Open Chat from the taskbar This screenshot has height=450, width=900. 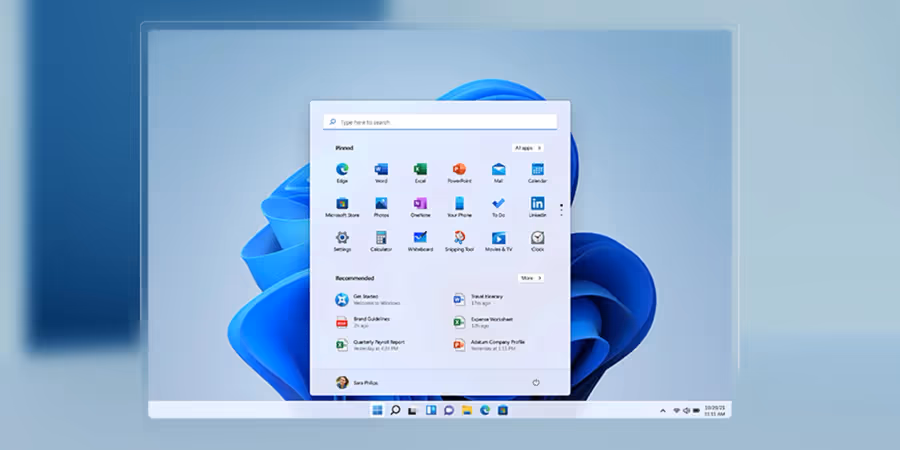coord(449,410)
